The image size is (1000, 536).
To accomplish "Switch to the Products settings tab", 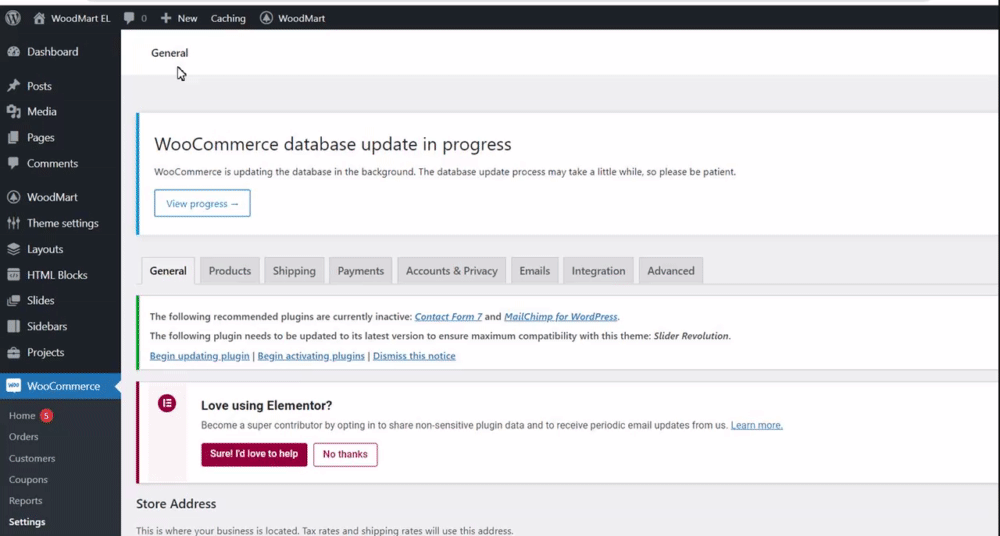I will [230, 271].
